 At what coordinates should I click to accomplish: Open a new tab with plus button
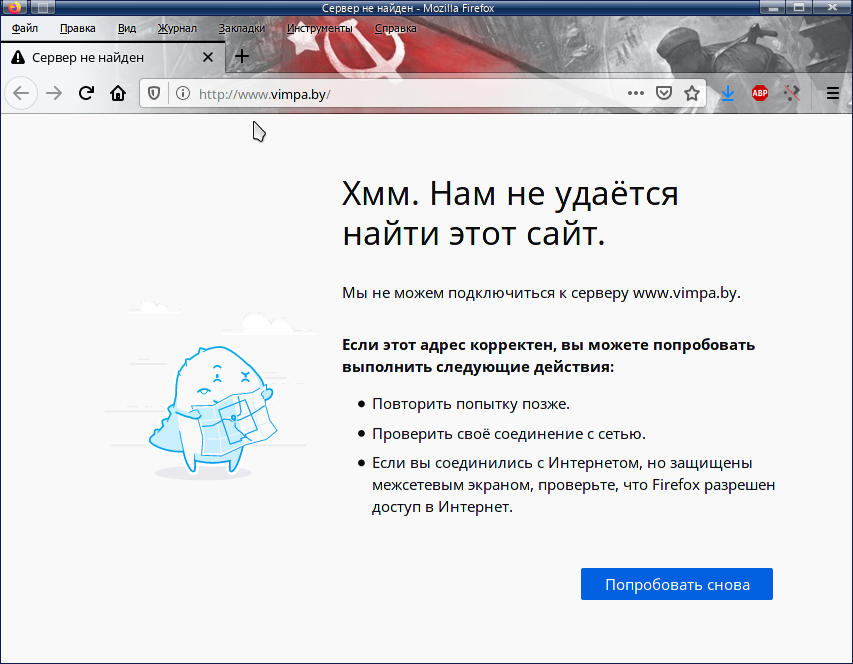coord(242,56)
